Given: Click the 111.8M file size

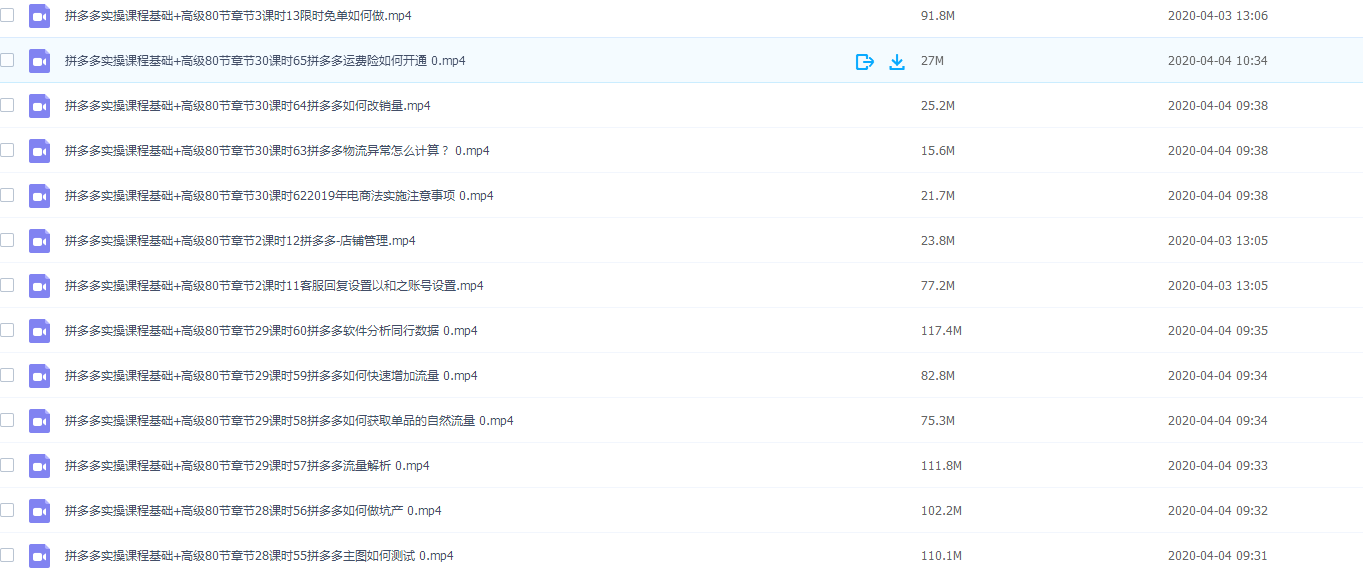Looking at the screenshot, I should (x=941, y=466).
